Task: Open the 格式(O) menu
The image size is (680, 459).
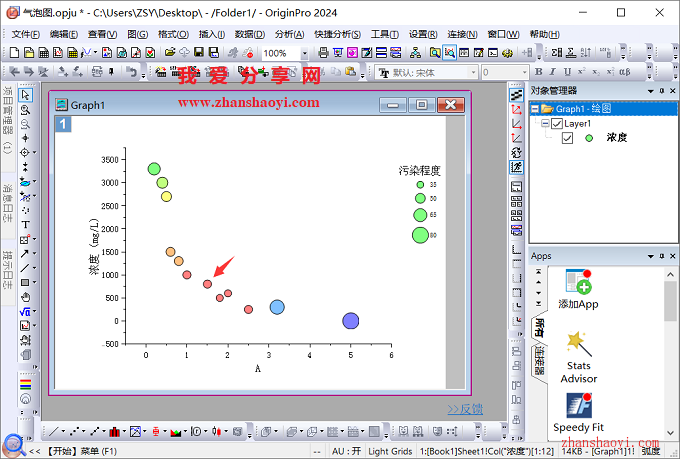Action: (173, 34)
